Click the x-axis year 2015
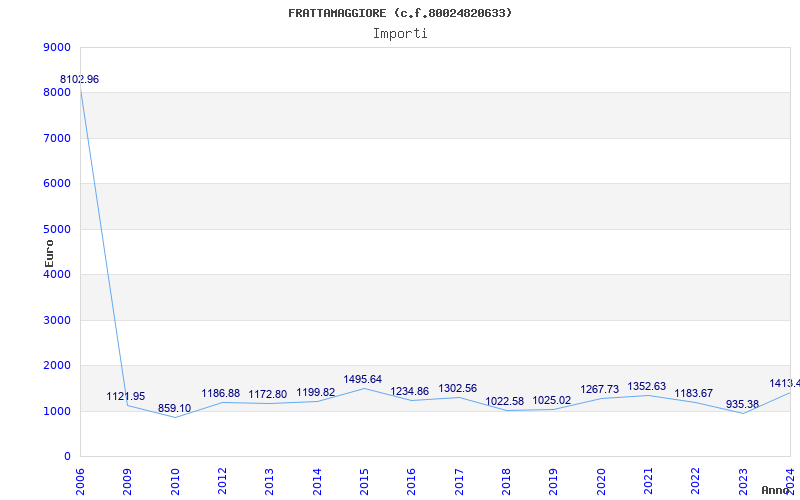The width and height of the screenshot is (800, 500). click(x=364, y=482)
